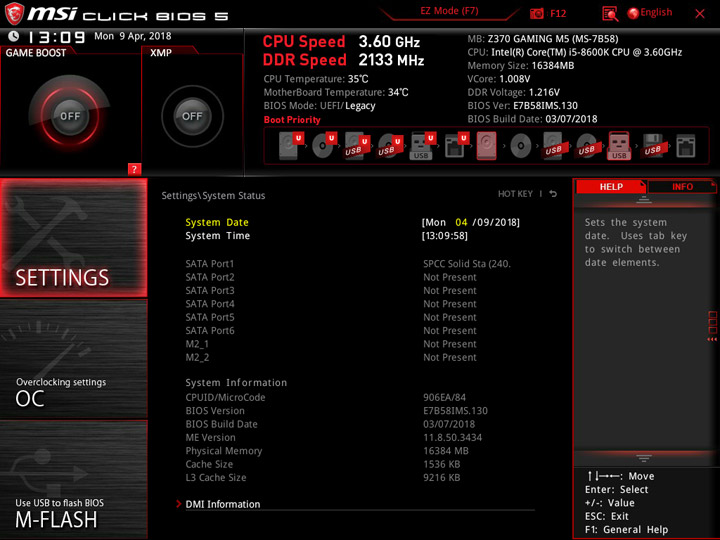This screenshot has height=540, width=720.
Task: Click the clock icon beside 13:09
Action: click(x=14, y=36)
